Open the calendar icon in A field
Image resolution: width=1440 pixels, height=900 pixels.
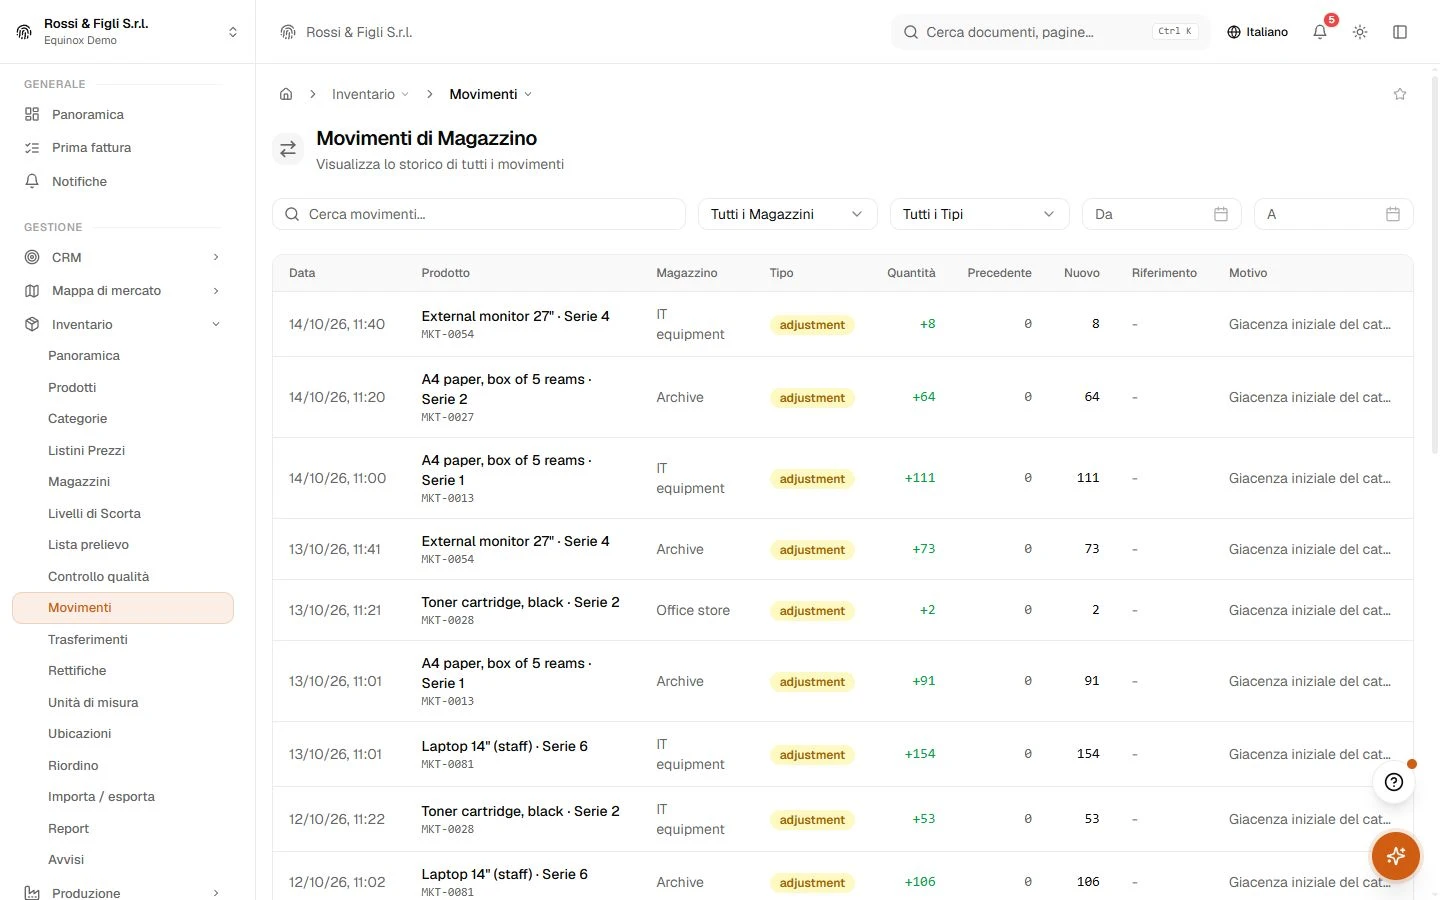[x=1393, y=214]
